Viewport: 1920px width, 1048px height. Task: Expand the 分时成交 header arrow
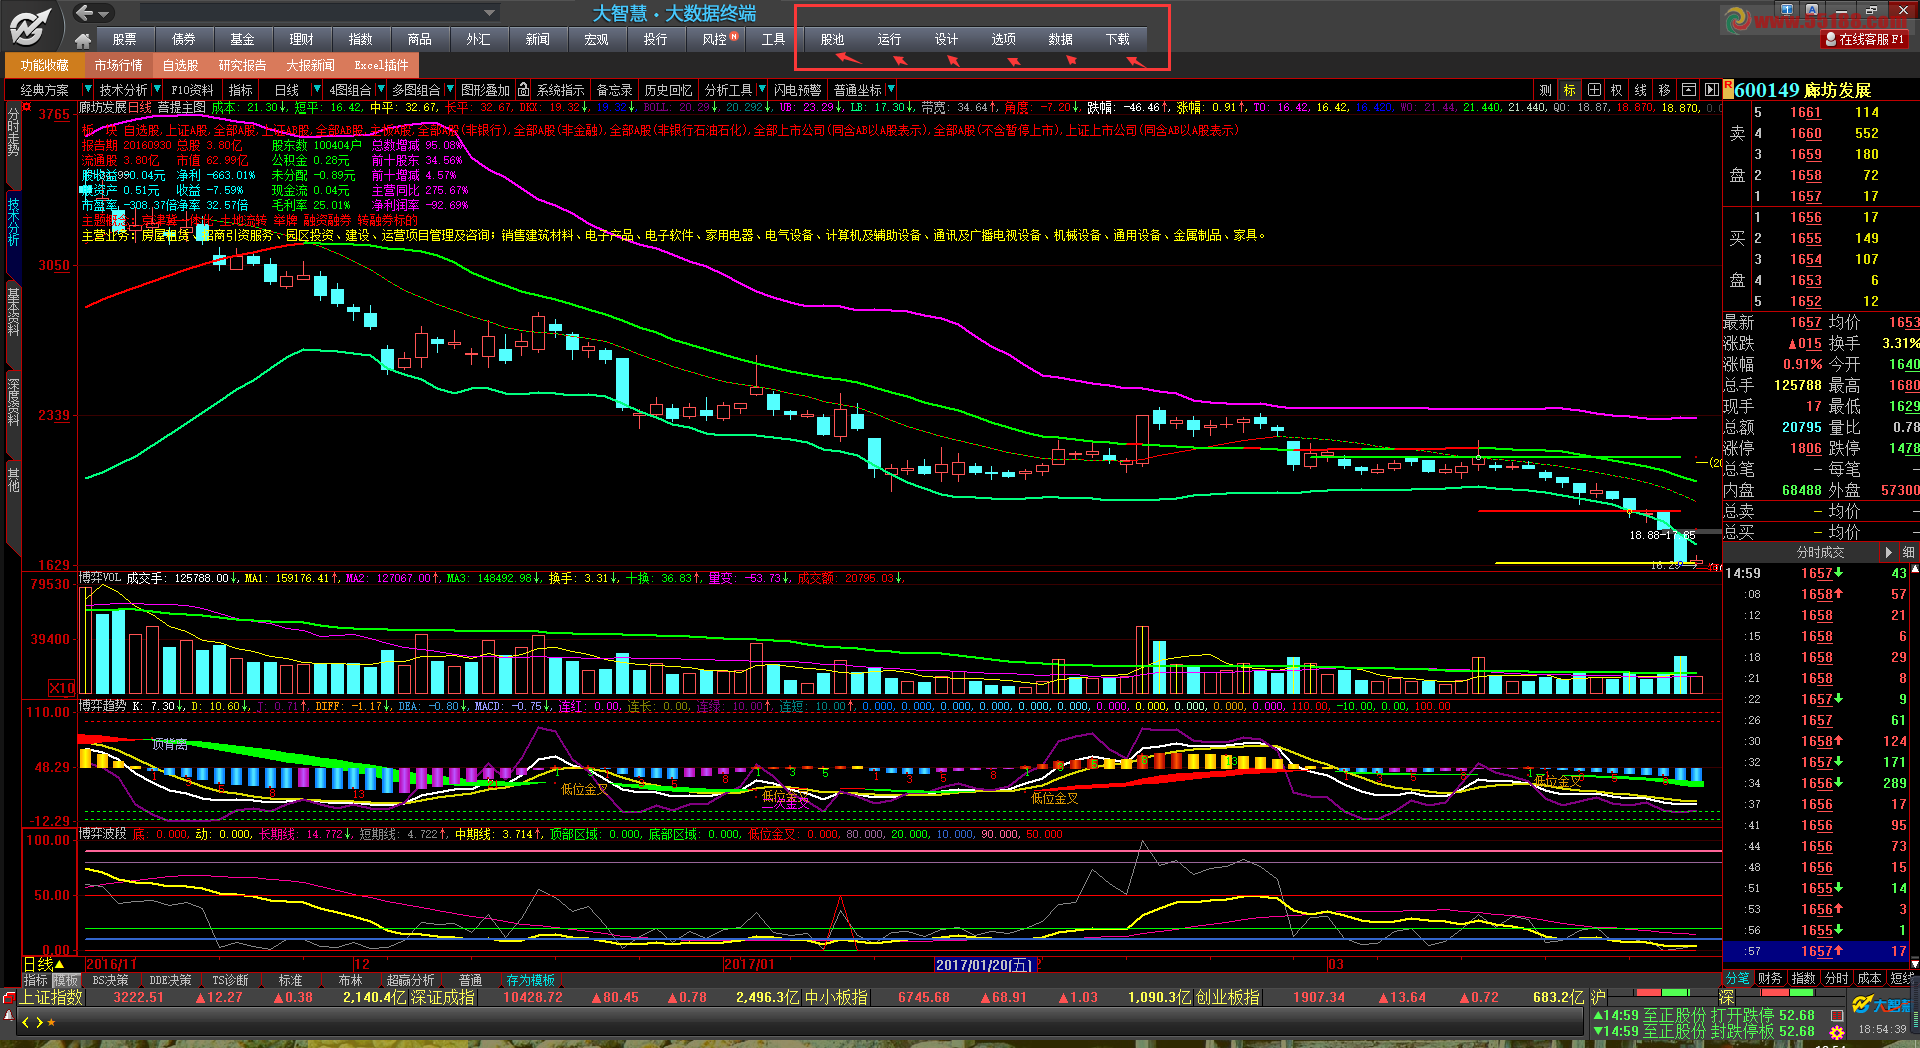click(1888, 552)
